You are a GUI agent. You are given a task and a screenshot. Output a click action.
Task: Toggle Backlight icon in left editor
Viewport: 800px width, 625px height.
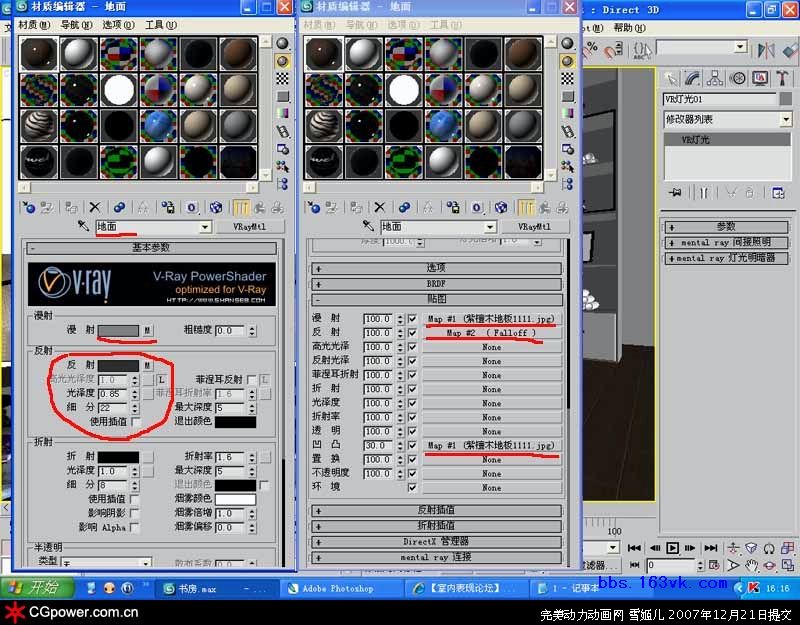(283, 61)
